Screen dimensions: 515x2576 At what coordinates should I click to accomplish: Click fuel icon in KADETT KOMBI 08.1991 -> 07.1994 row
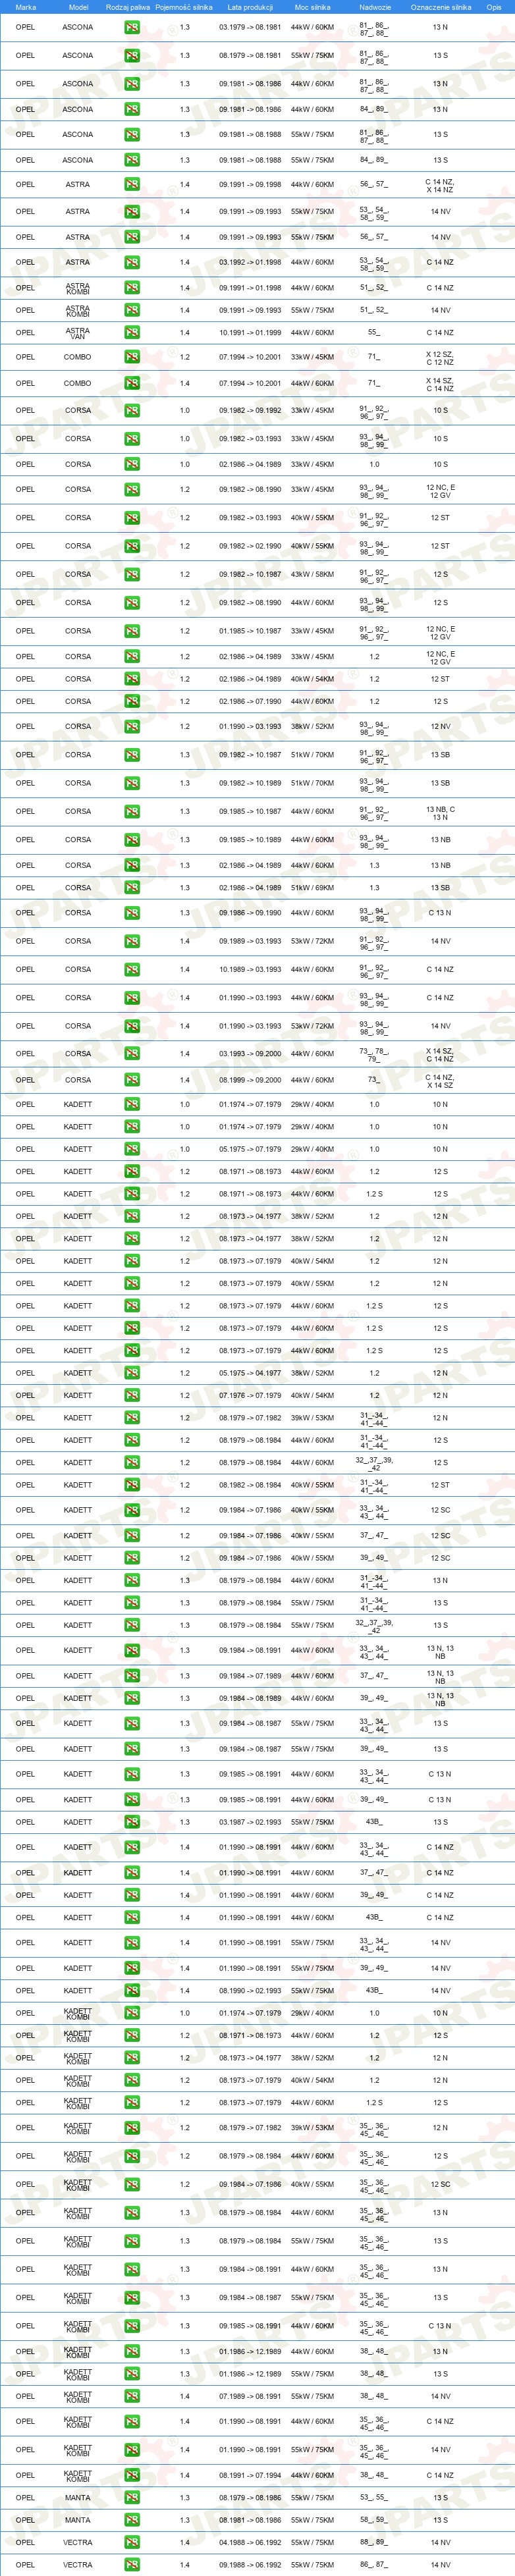point(132,2475)
